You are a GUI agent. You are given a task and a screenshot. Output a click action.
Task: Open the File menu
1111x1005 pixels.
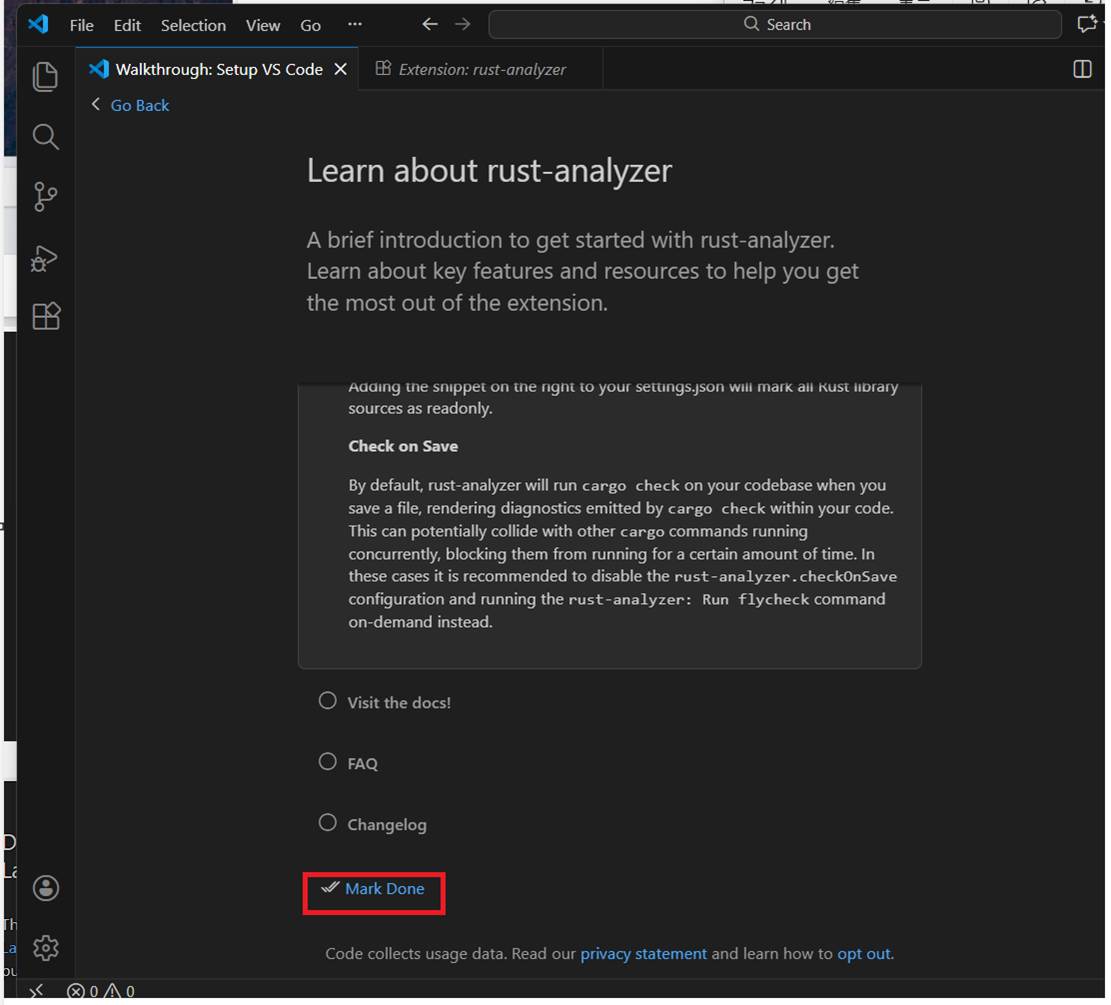(x=82, y=25)
